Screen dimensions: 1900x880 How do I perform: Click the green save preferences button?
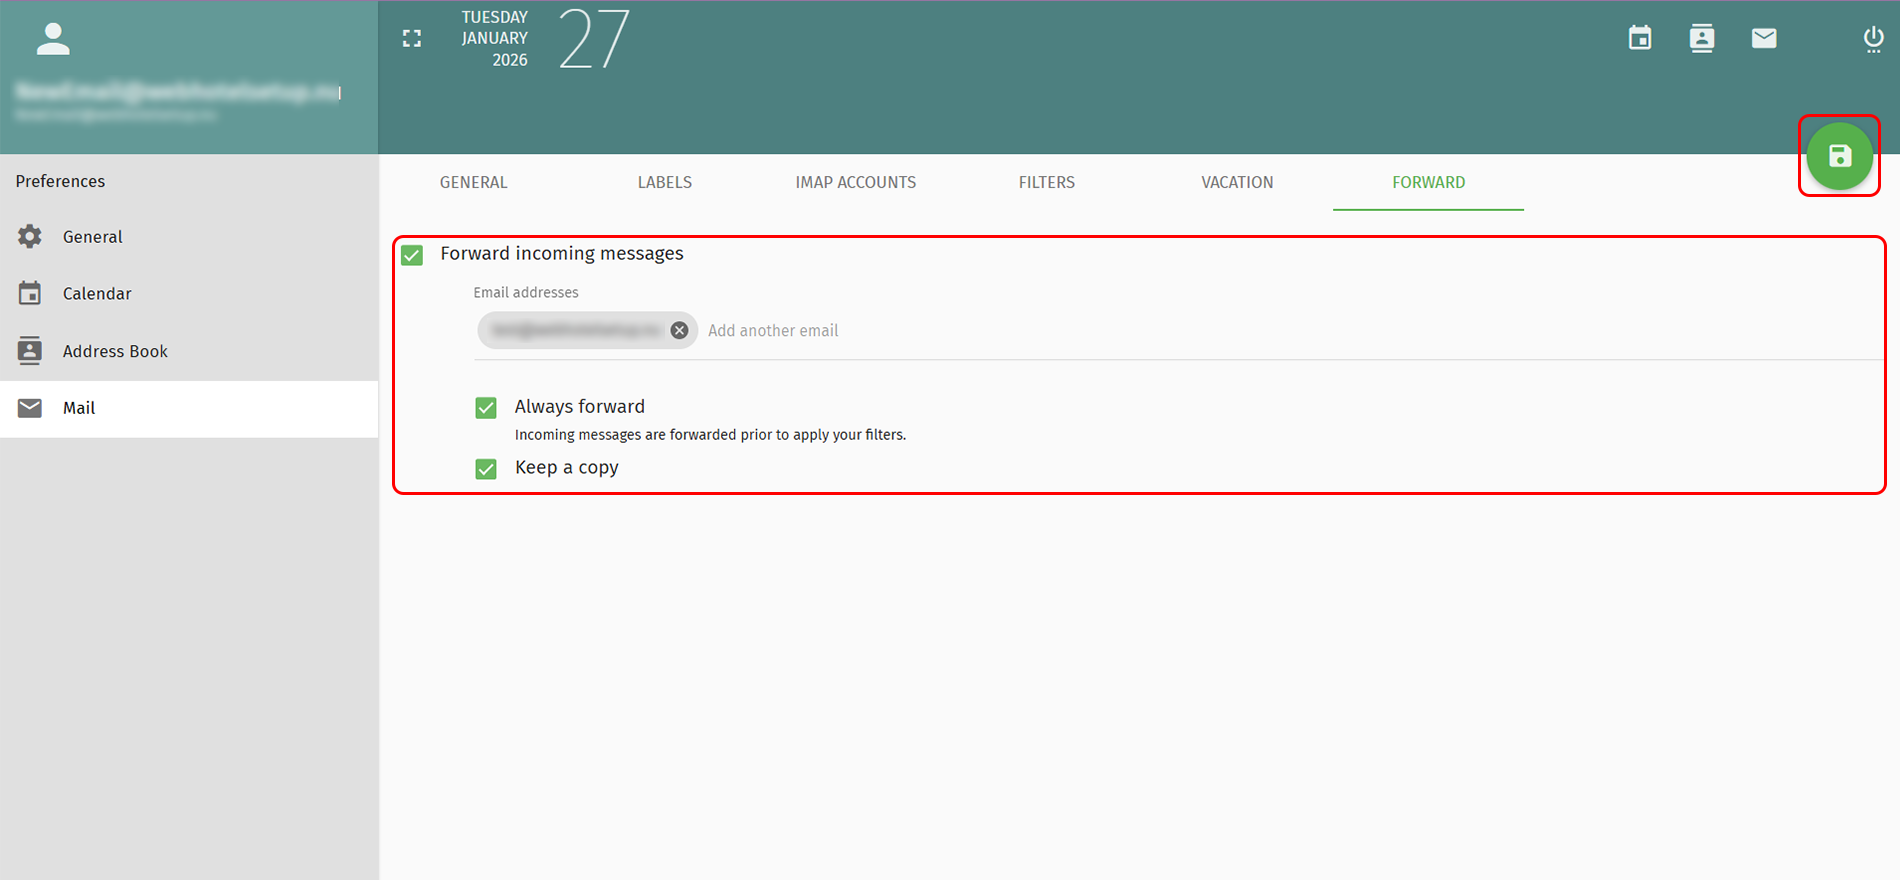(x=1839, y=156)
